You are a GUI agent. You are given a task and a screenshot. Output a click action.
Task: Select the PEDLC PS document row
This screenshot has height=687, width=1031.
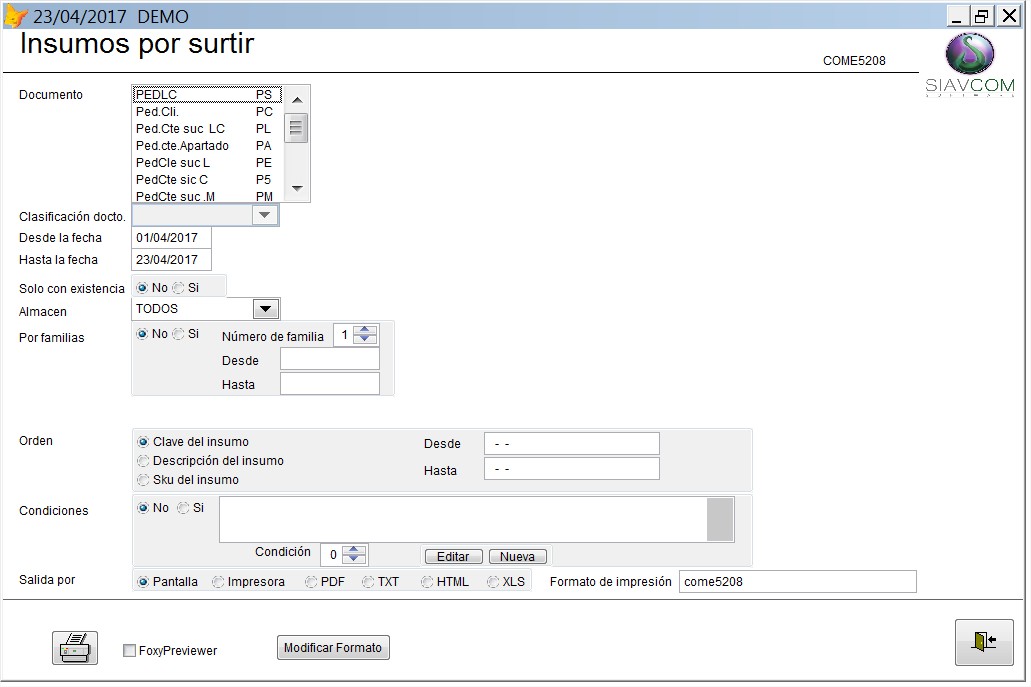(207, 95)
